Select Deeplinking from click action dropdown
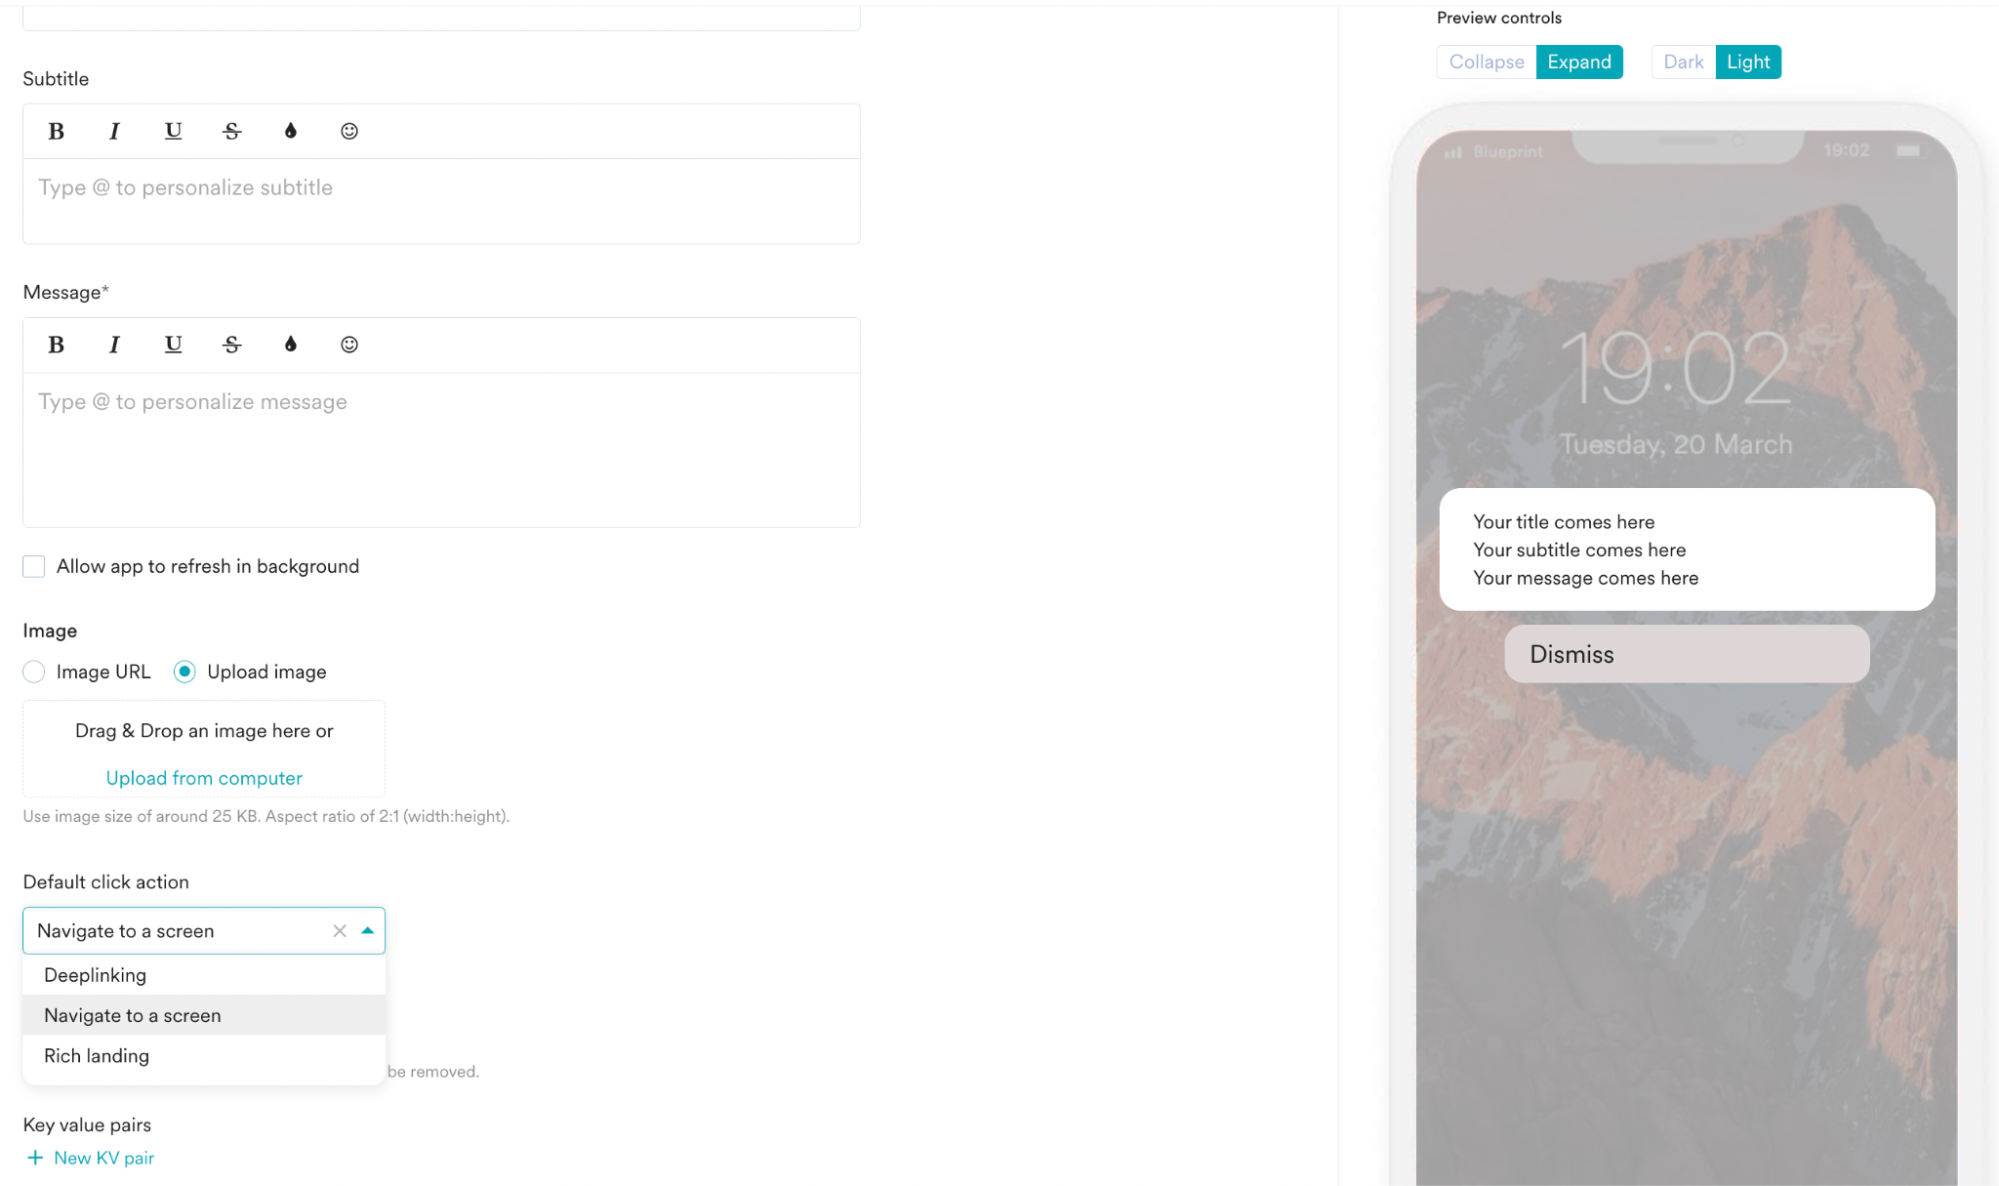1999x1186 pixels. (95, 974)
